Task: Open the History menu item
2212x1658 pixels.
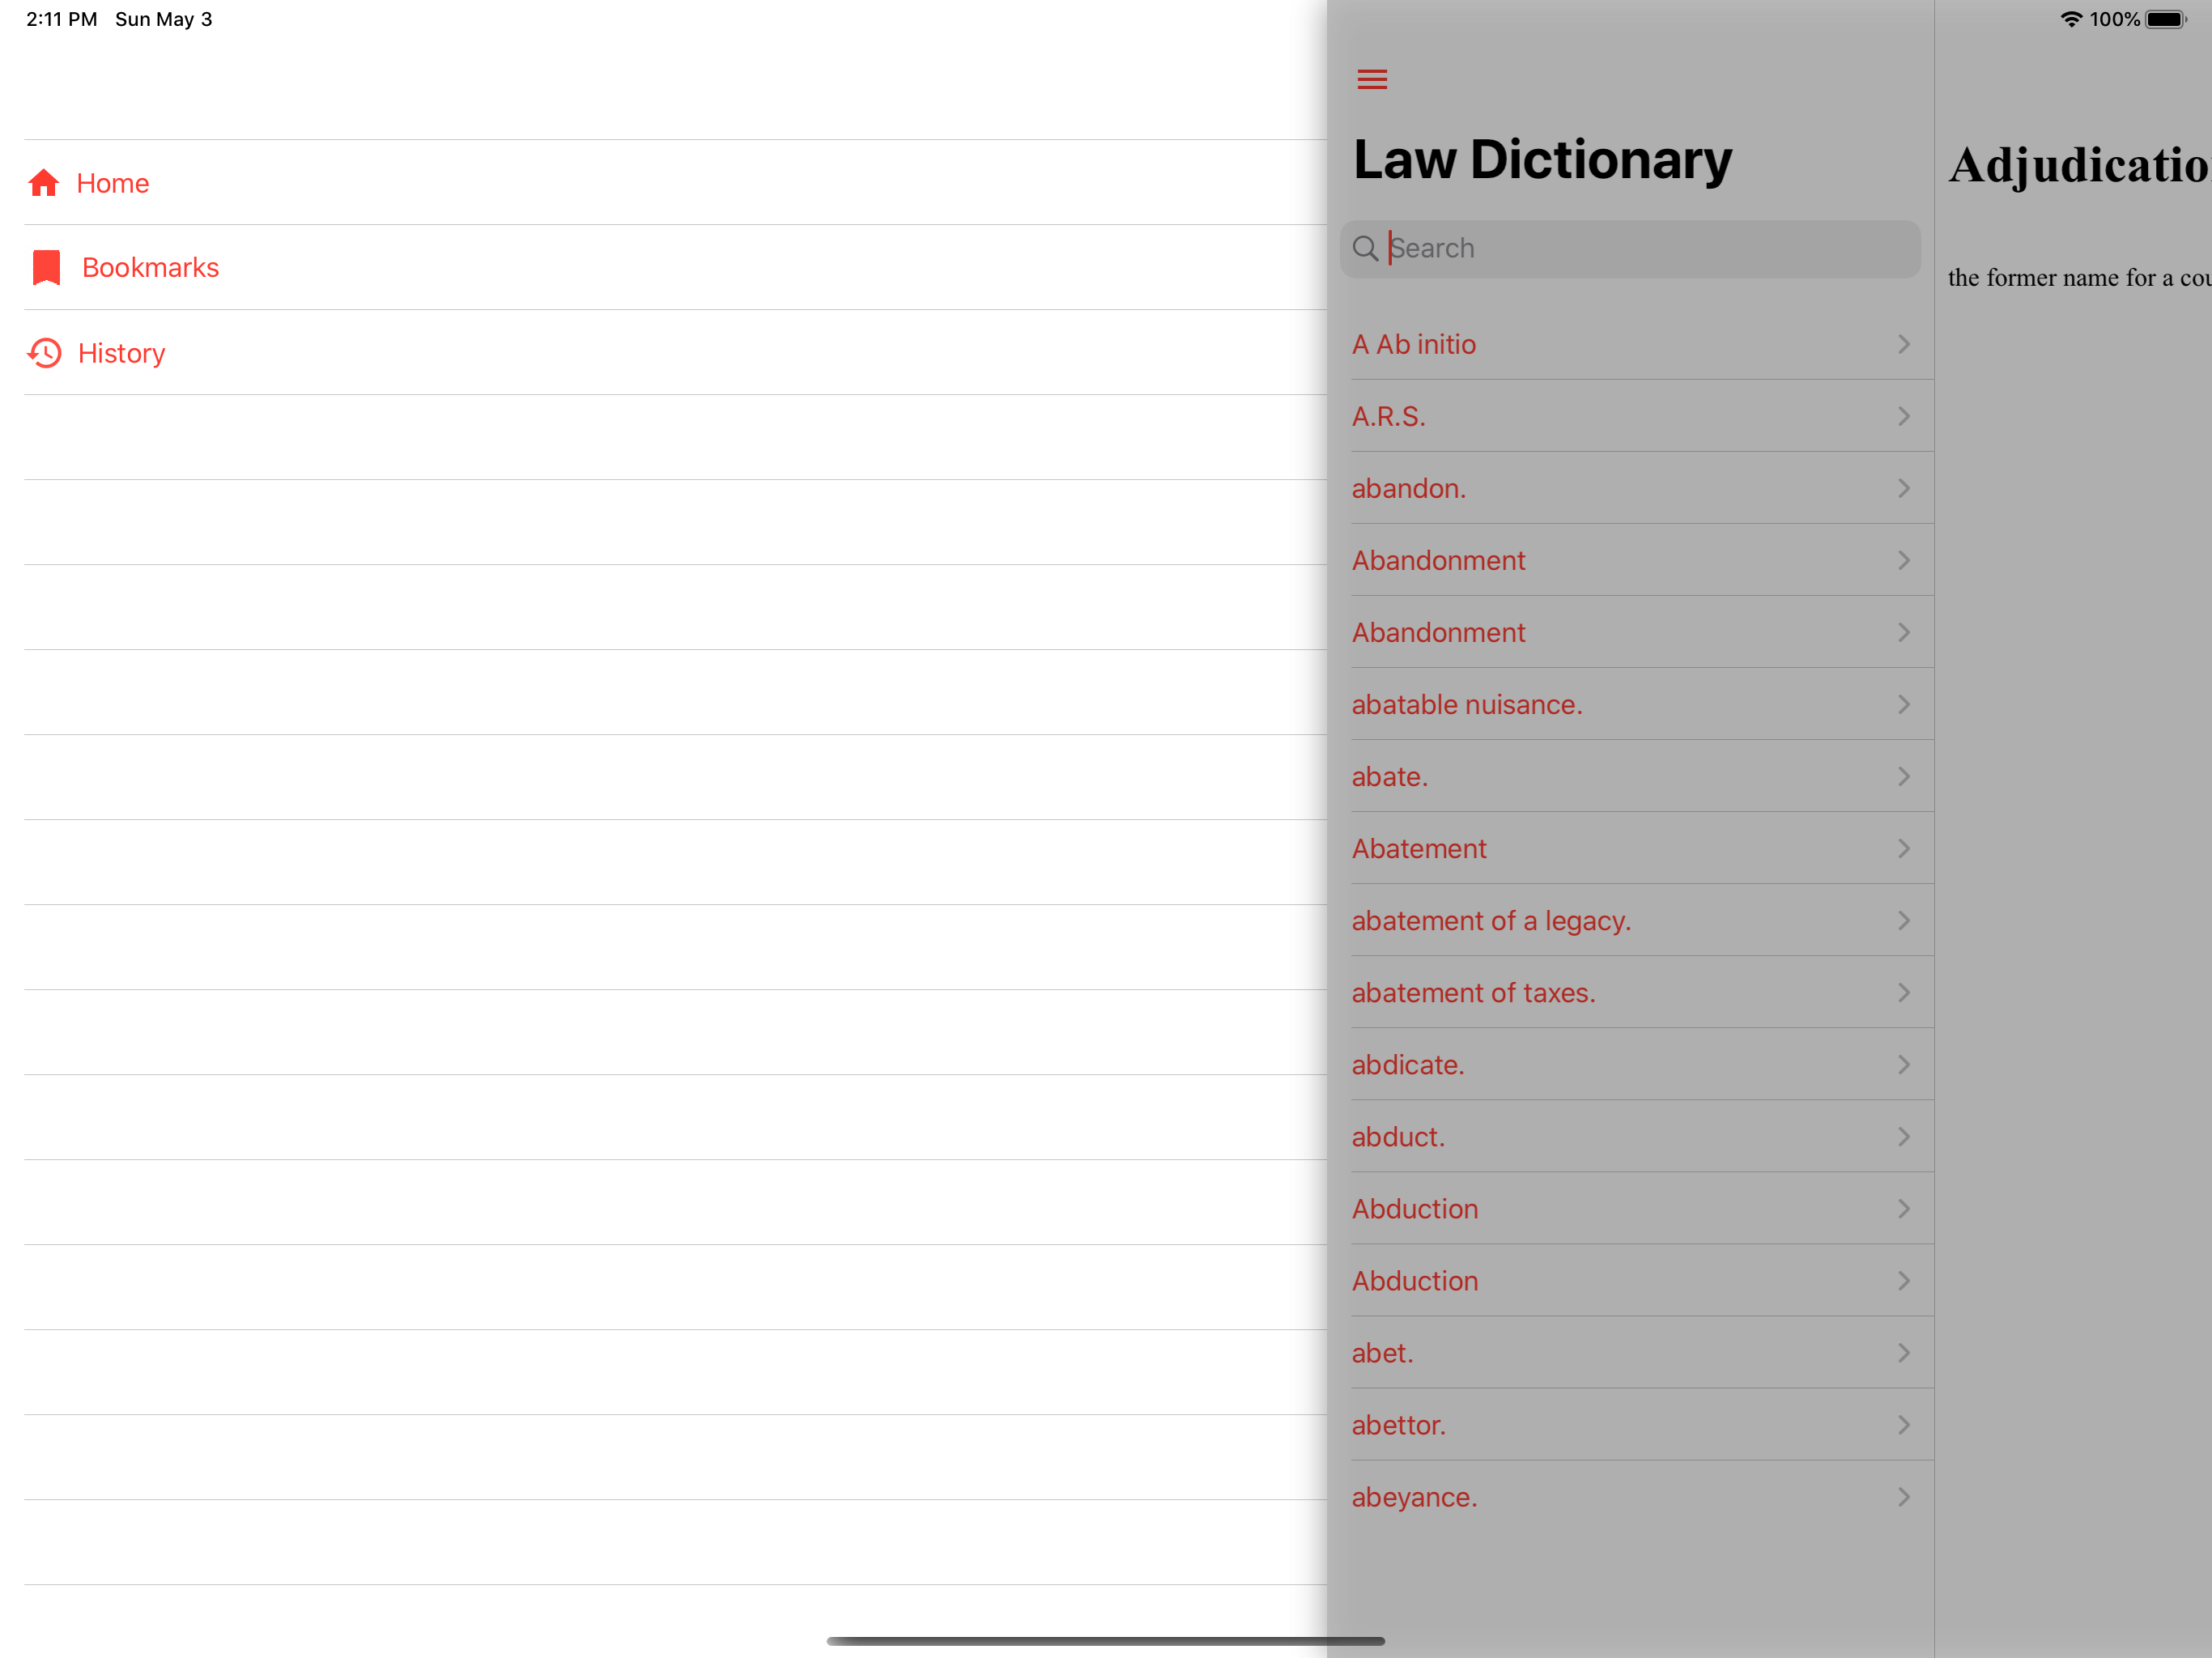Action: (121, 353)
